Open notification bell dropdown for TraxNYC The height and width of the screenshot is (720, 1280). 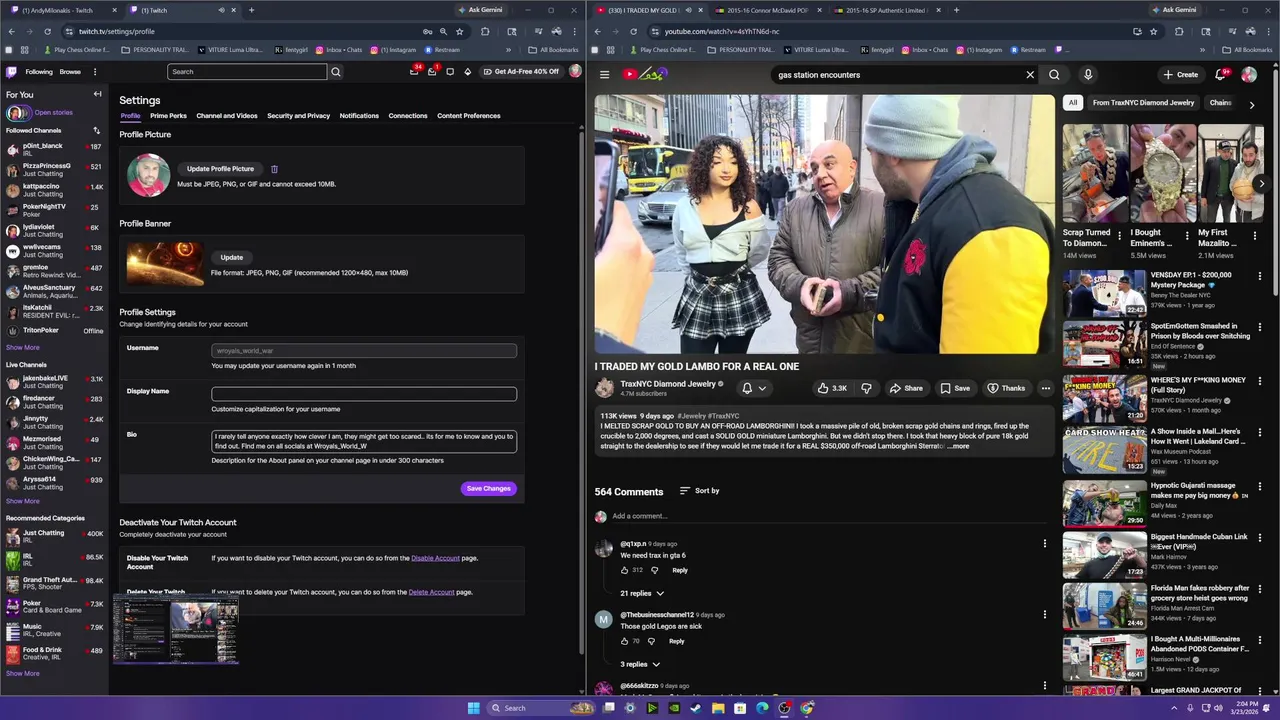point(753,388)
